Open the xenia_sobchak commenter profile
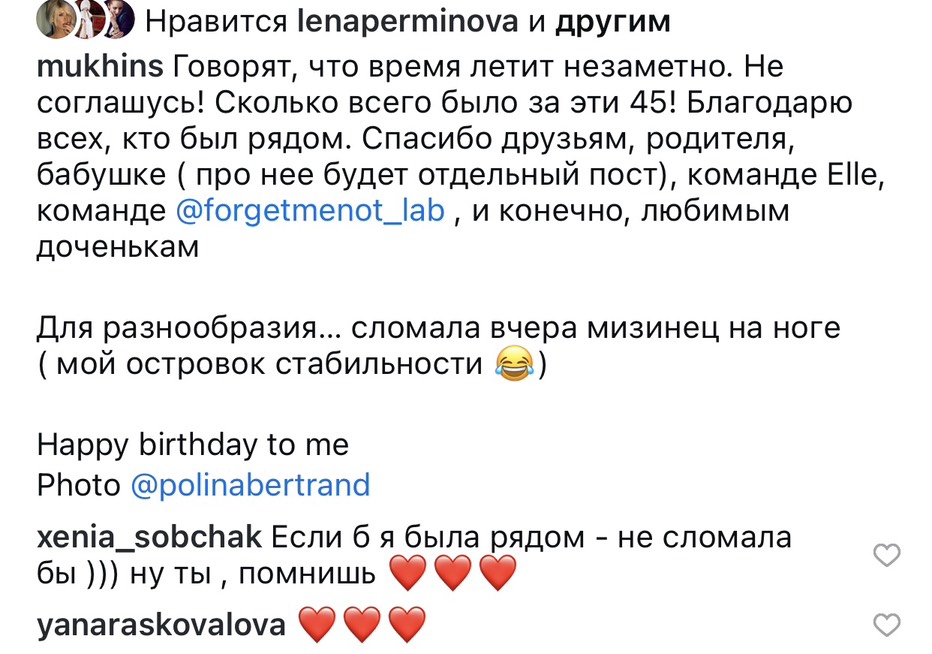 pyautogui.click(x=149, y=537)
